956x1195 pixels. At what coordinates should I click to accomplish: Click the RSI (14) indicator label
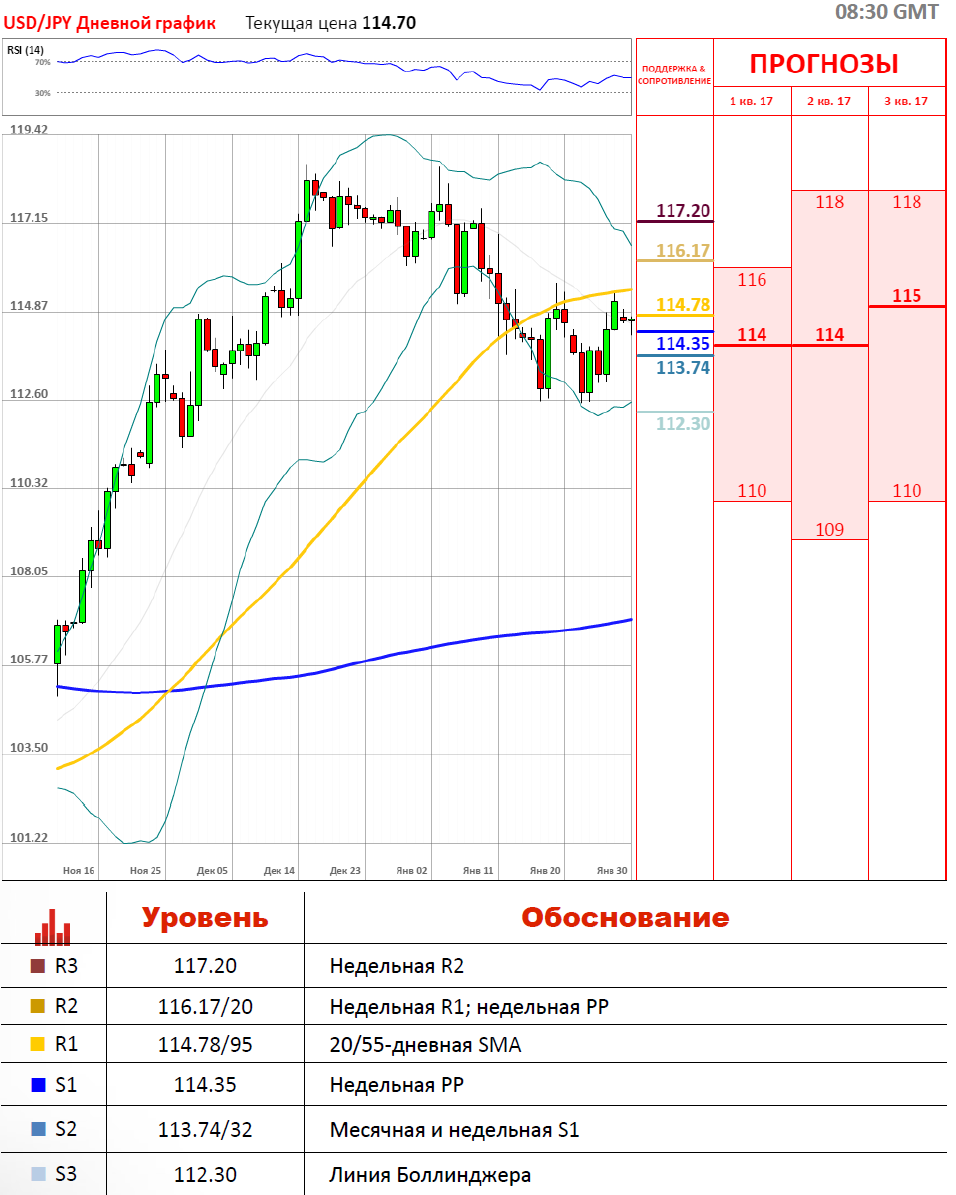pos(25,50)
